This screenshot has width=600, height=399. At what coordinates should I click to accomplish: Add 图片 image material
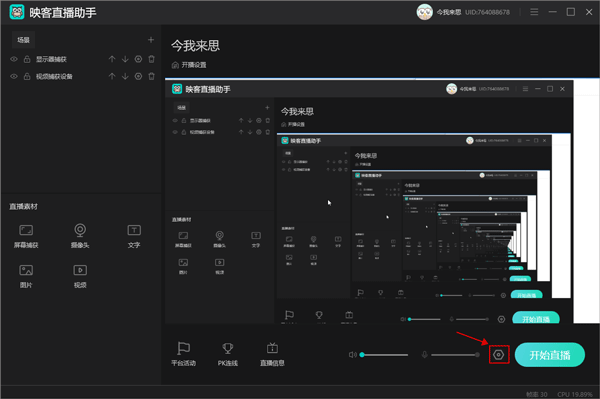(26, 276)
